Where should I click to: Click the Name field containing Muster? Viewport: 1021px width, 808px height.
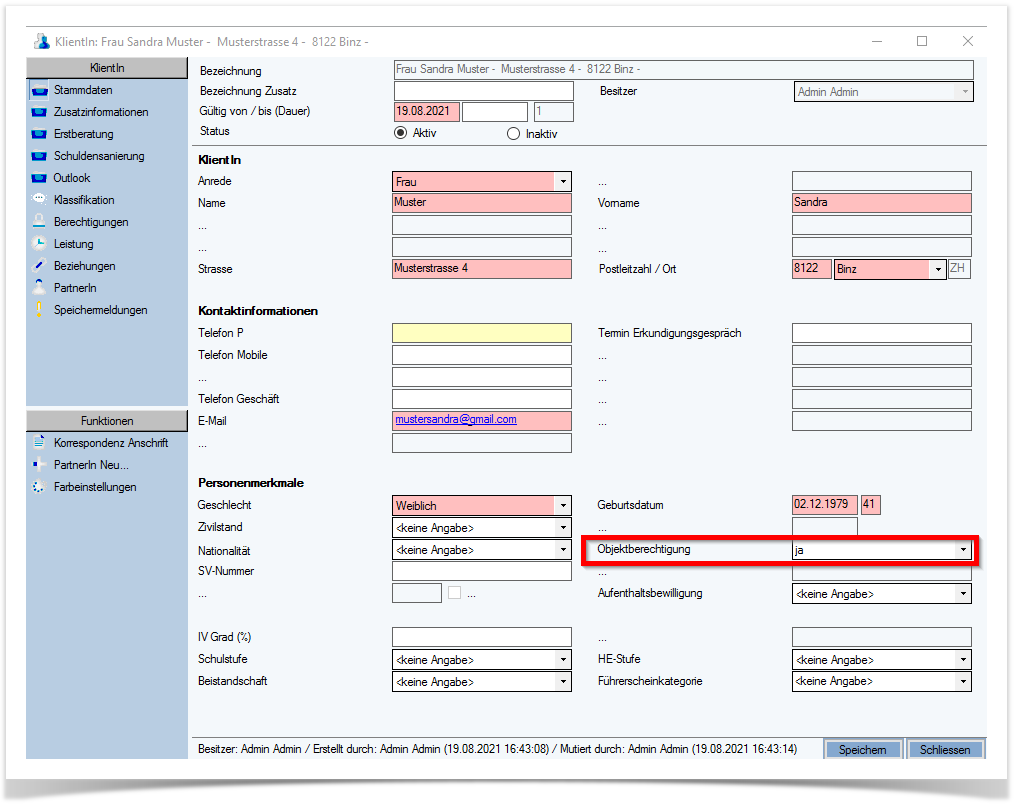click(482, 203)
